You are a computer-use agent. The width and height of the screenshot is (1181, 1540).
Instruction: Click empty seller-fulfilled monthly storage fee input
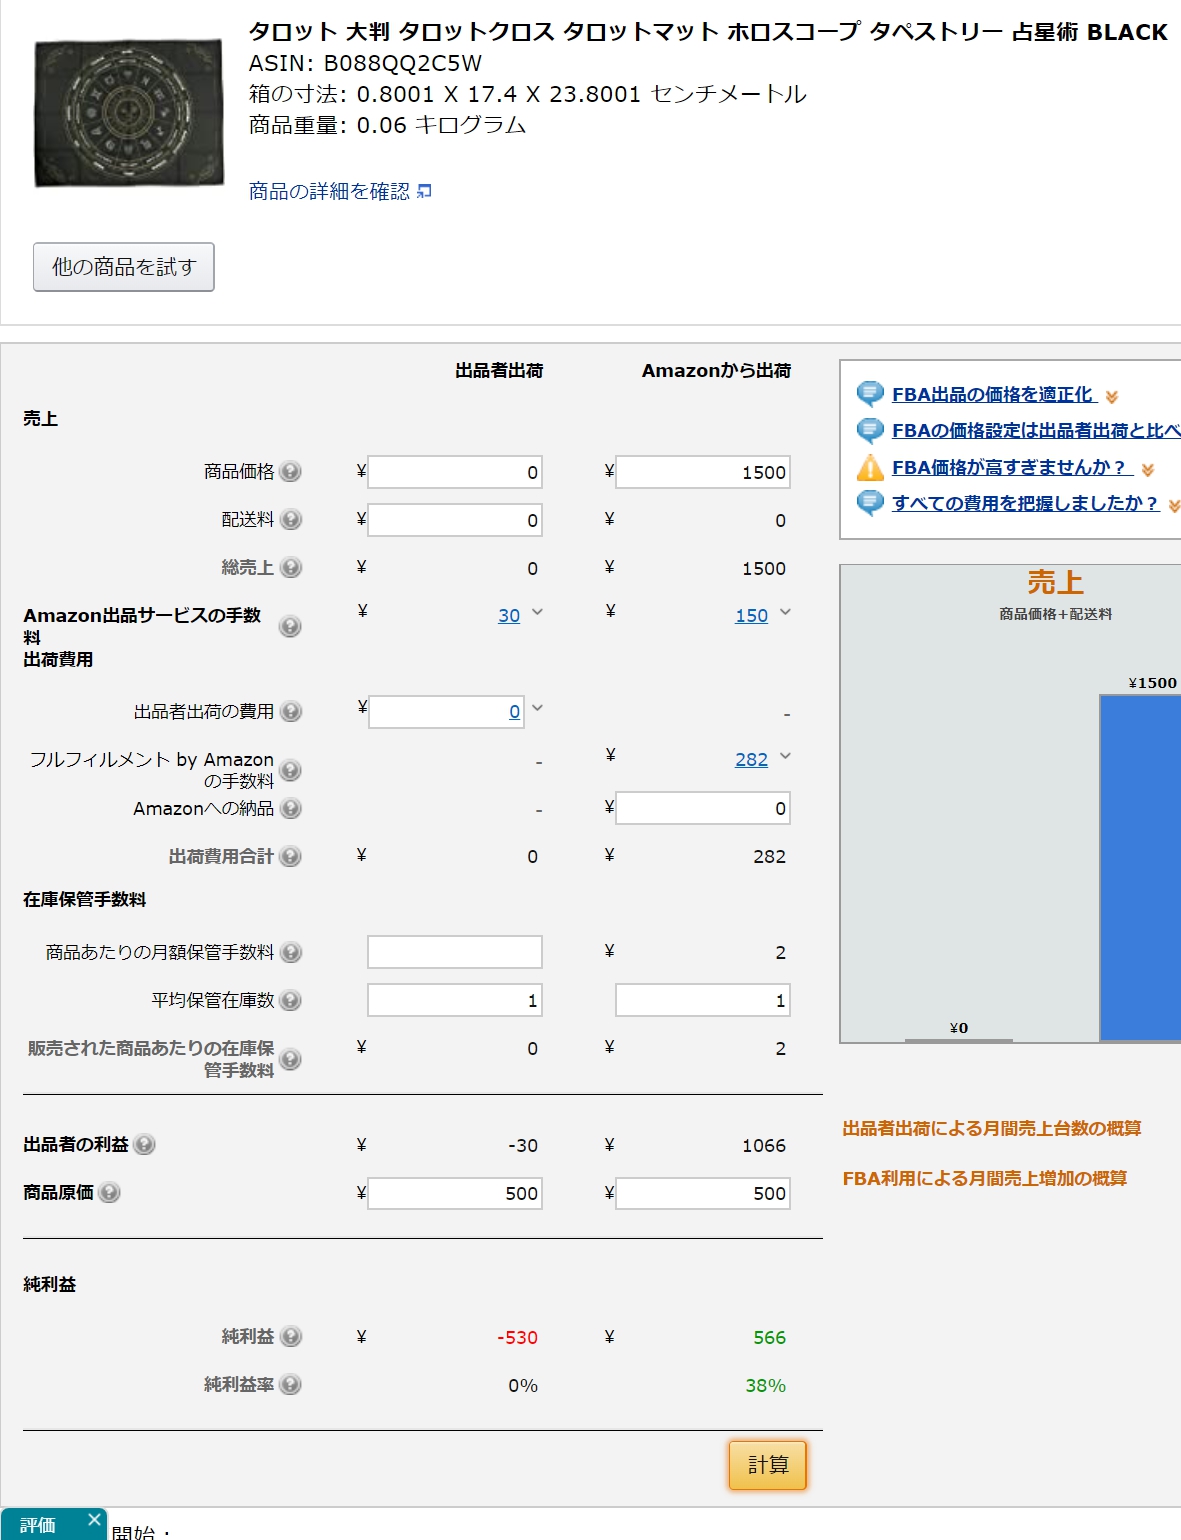(455, 952)
